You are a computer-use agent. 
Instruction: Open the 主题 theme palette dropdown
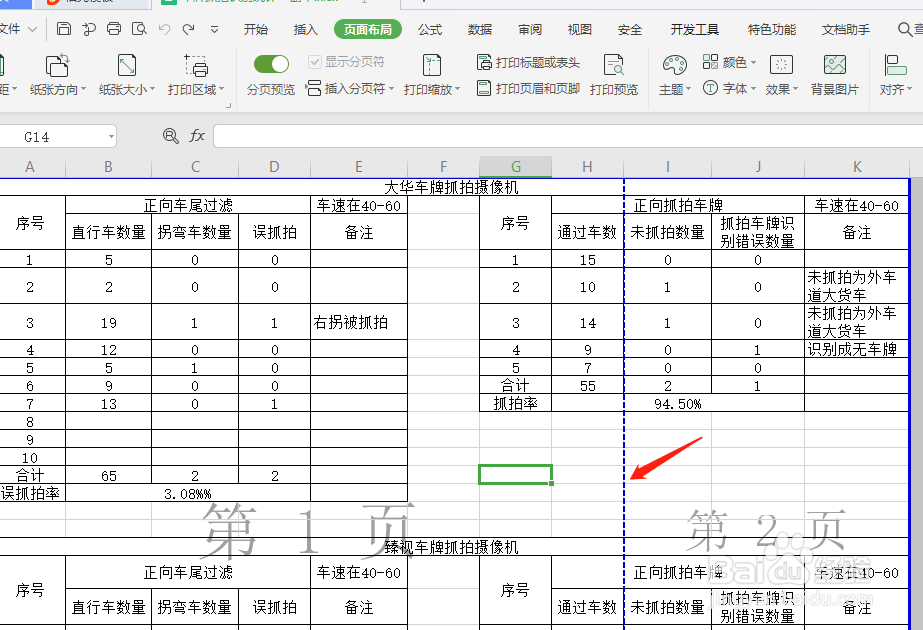click(x=675, y=75)
